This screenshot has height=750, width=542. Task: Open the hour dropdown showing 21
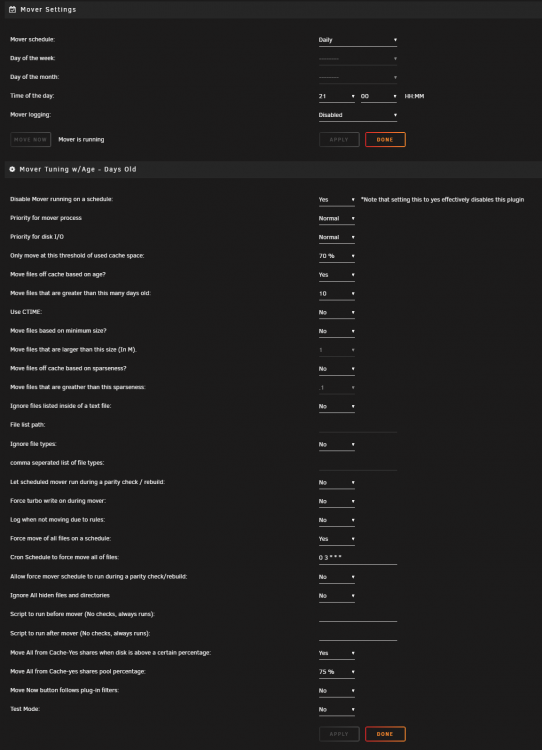coord(337,96)
